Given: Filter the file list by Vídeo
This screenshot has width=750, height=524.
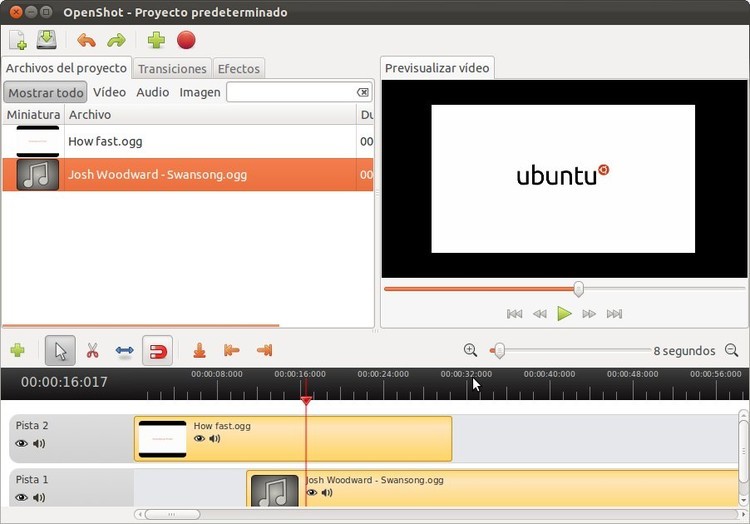Looking at the screenshot, I should tap(110, 92).
